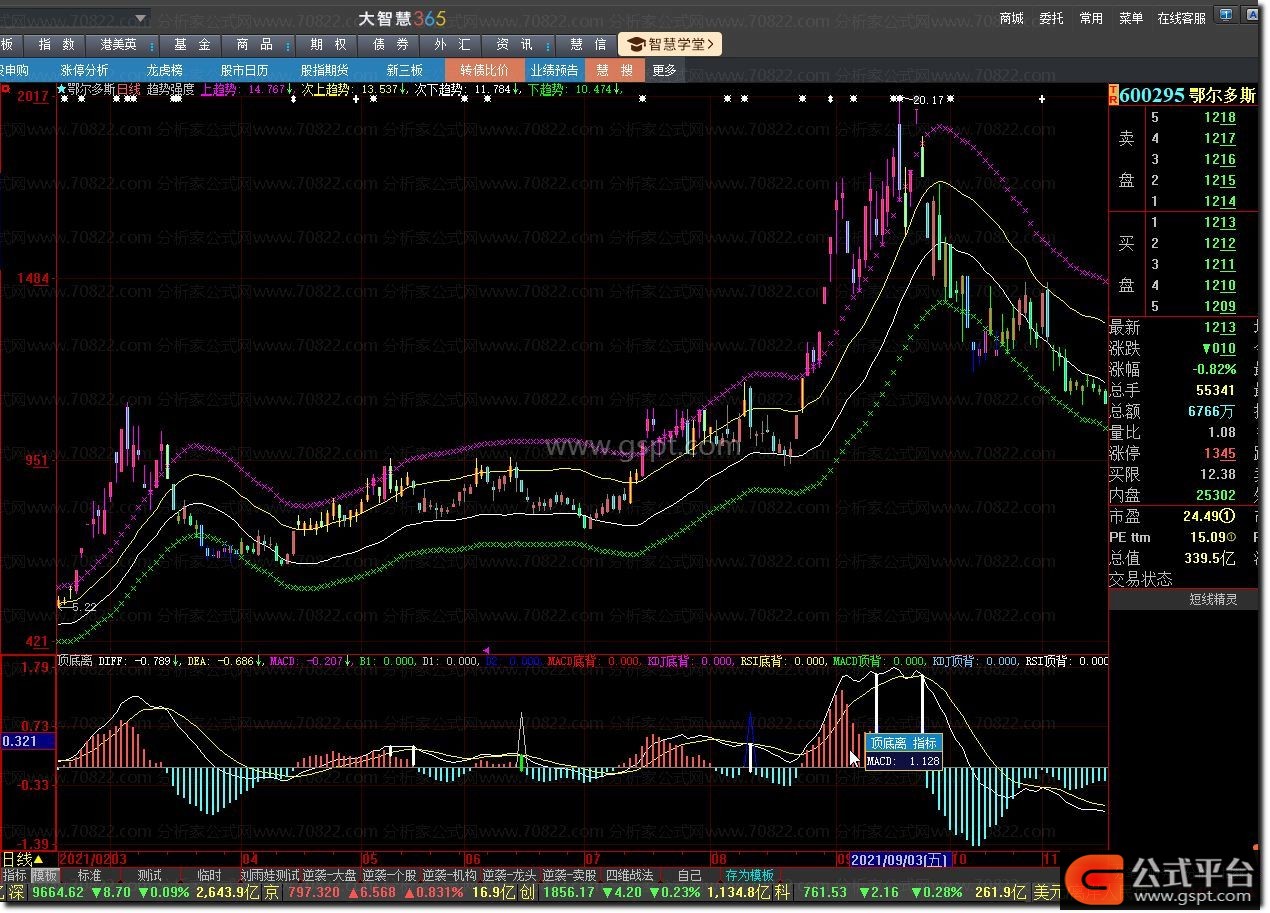Select the 逆袭-机构 template
The height and width of the screenshot is (913, 1270).
[x=449, y=875]
